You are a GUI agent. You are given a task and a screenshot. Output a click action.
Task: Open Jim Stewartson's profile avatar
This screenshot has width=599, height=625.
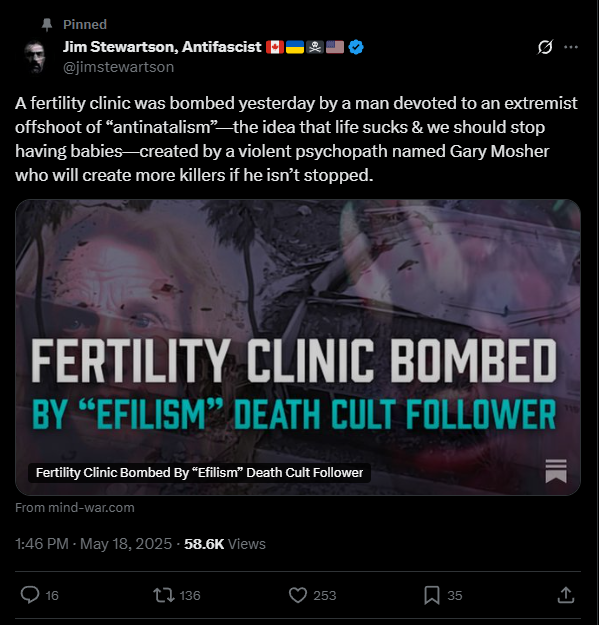coord(34,57)
